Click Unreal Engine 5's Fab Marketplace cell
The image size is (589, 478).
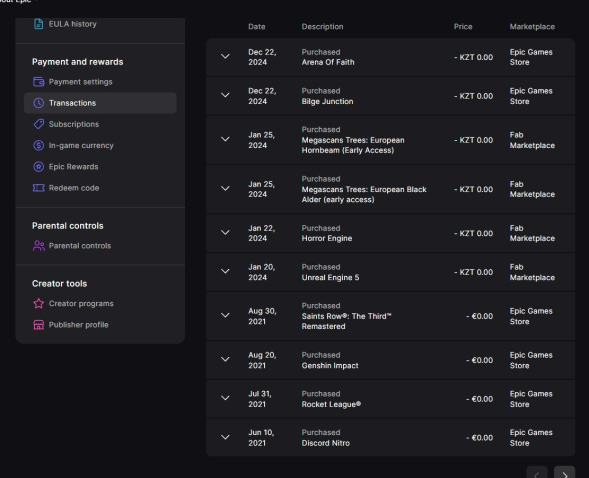tap(532, 272)
